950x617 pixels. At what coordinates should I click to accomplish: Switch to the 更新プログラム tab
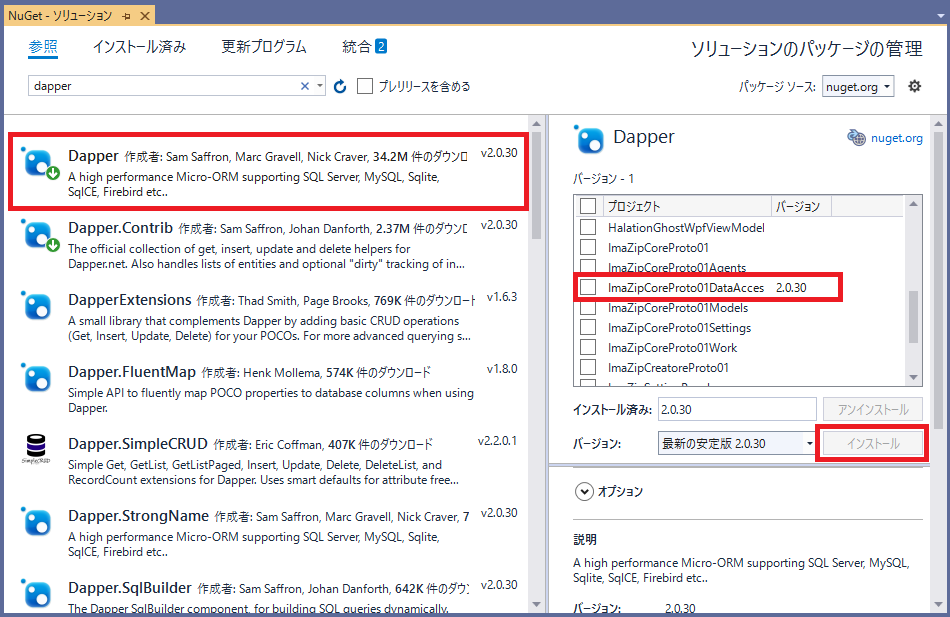point(264,47)
